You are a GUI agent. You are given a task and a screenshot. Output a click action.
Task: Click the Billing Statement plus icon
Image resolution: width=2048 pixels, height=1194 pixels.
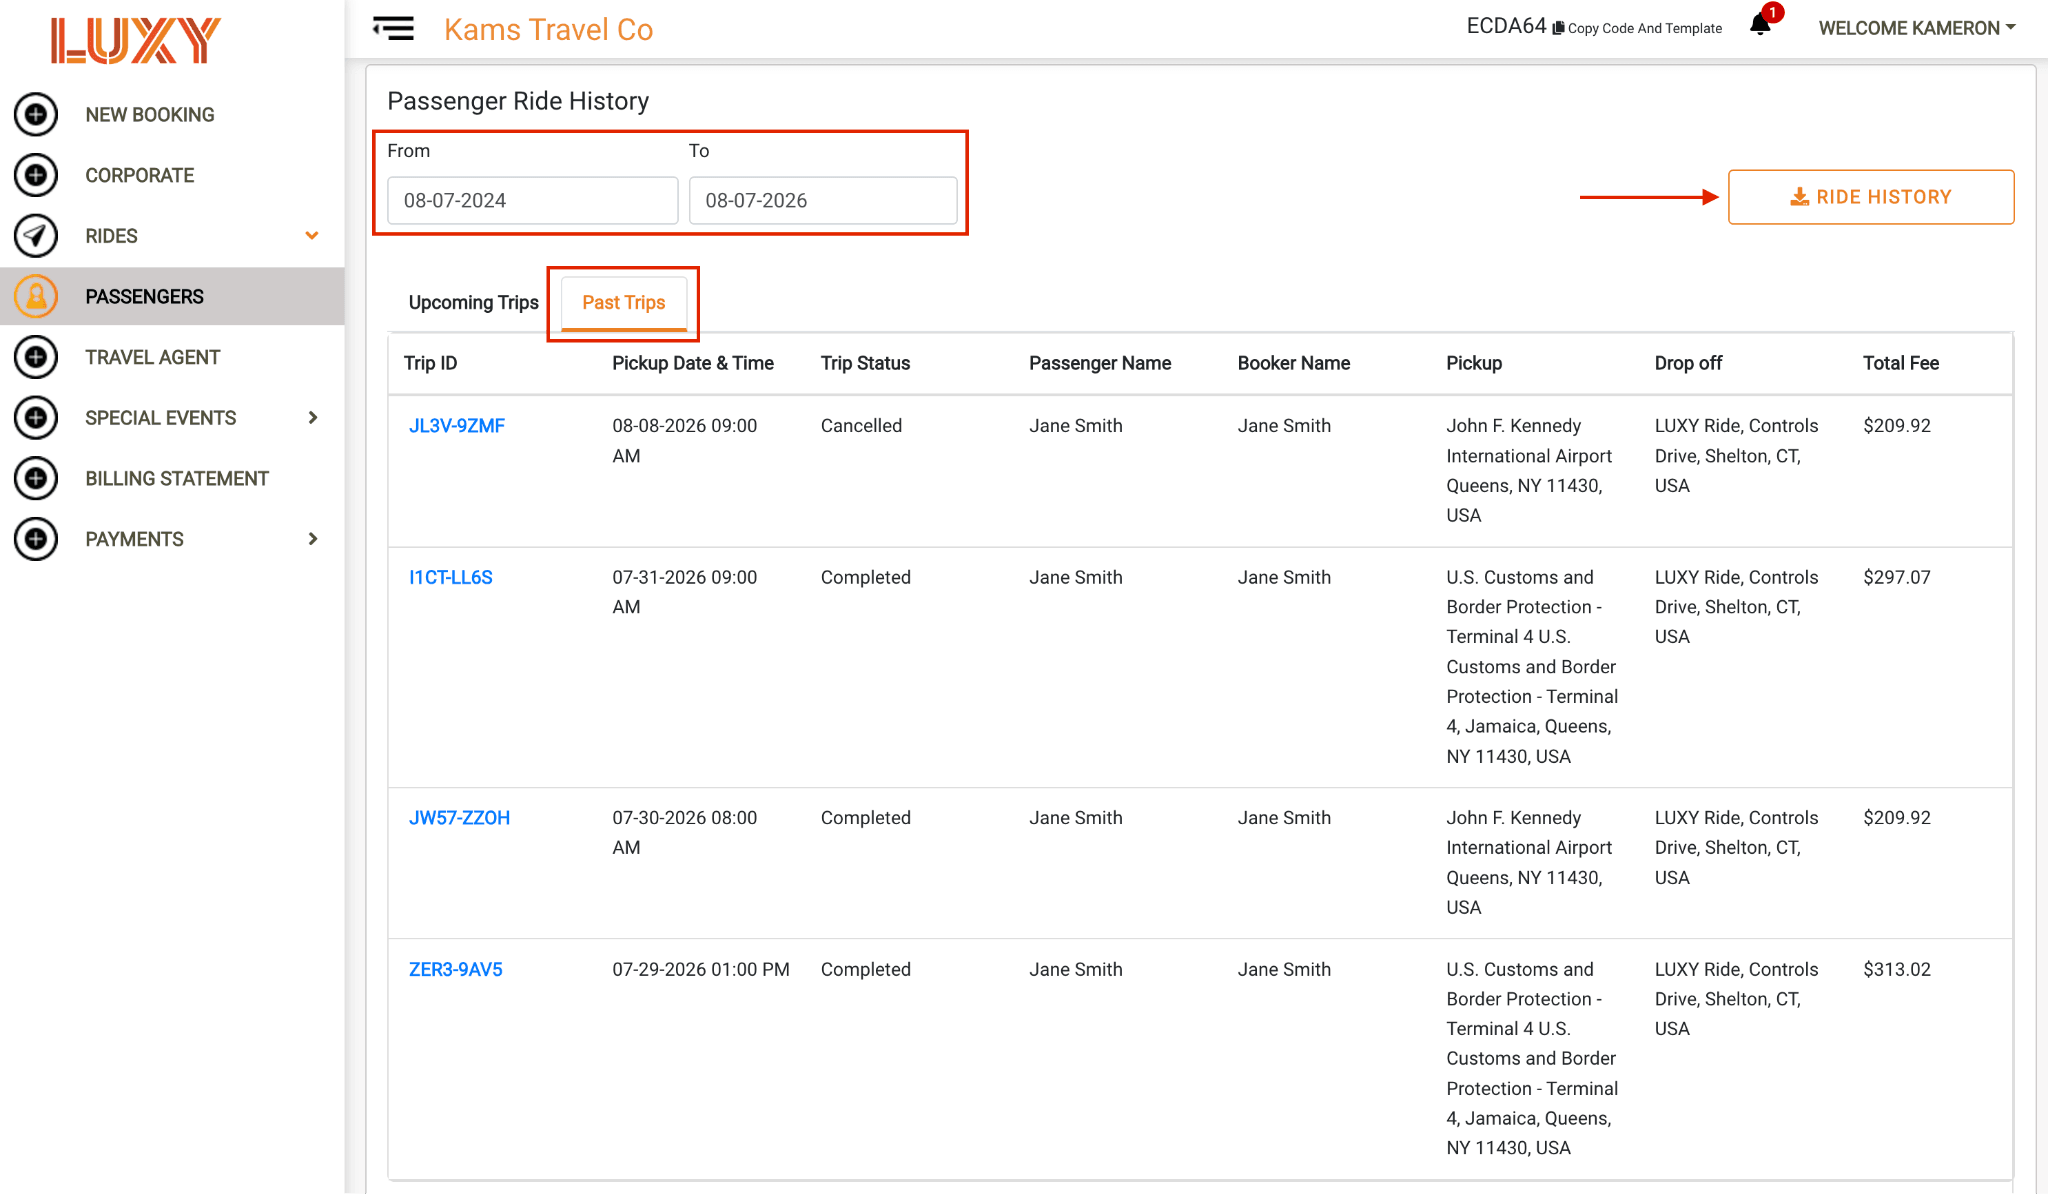pos(36,478)
